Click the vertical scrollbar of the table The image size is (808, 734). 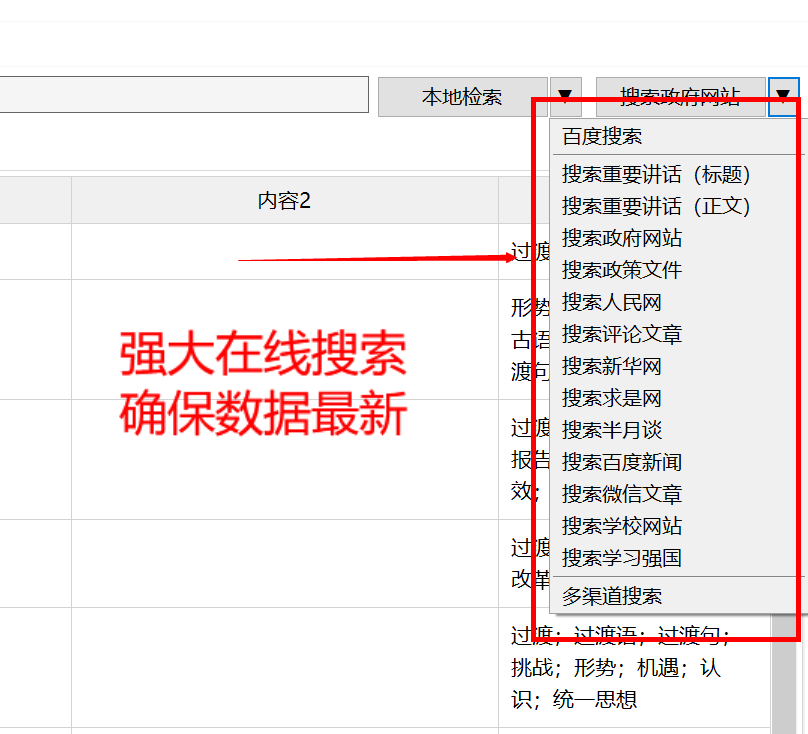pos(784,673)
